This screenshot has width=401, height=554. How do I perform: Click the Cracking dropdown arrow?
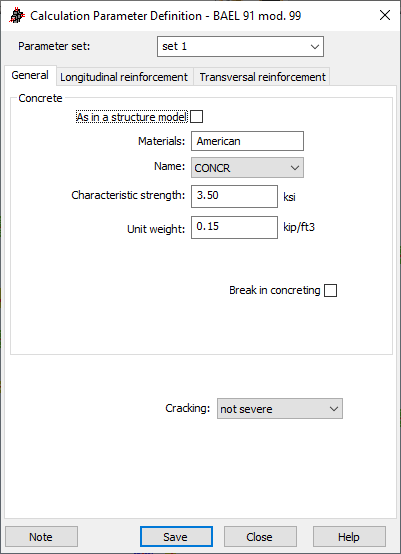coord(334,409)
